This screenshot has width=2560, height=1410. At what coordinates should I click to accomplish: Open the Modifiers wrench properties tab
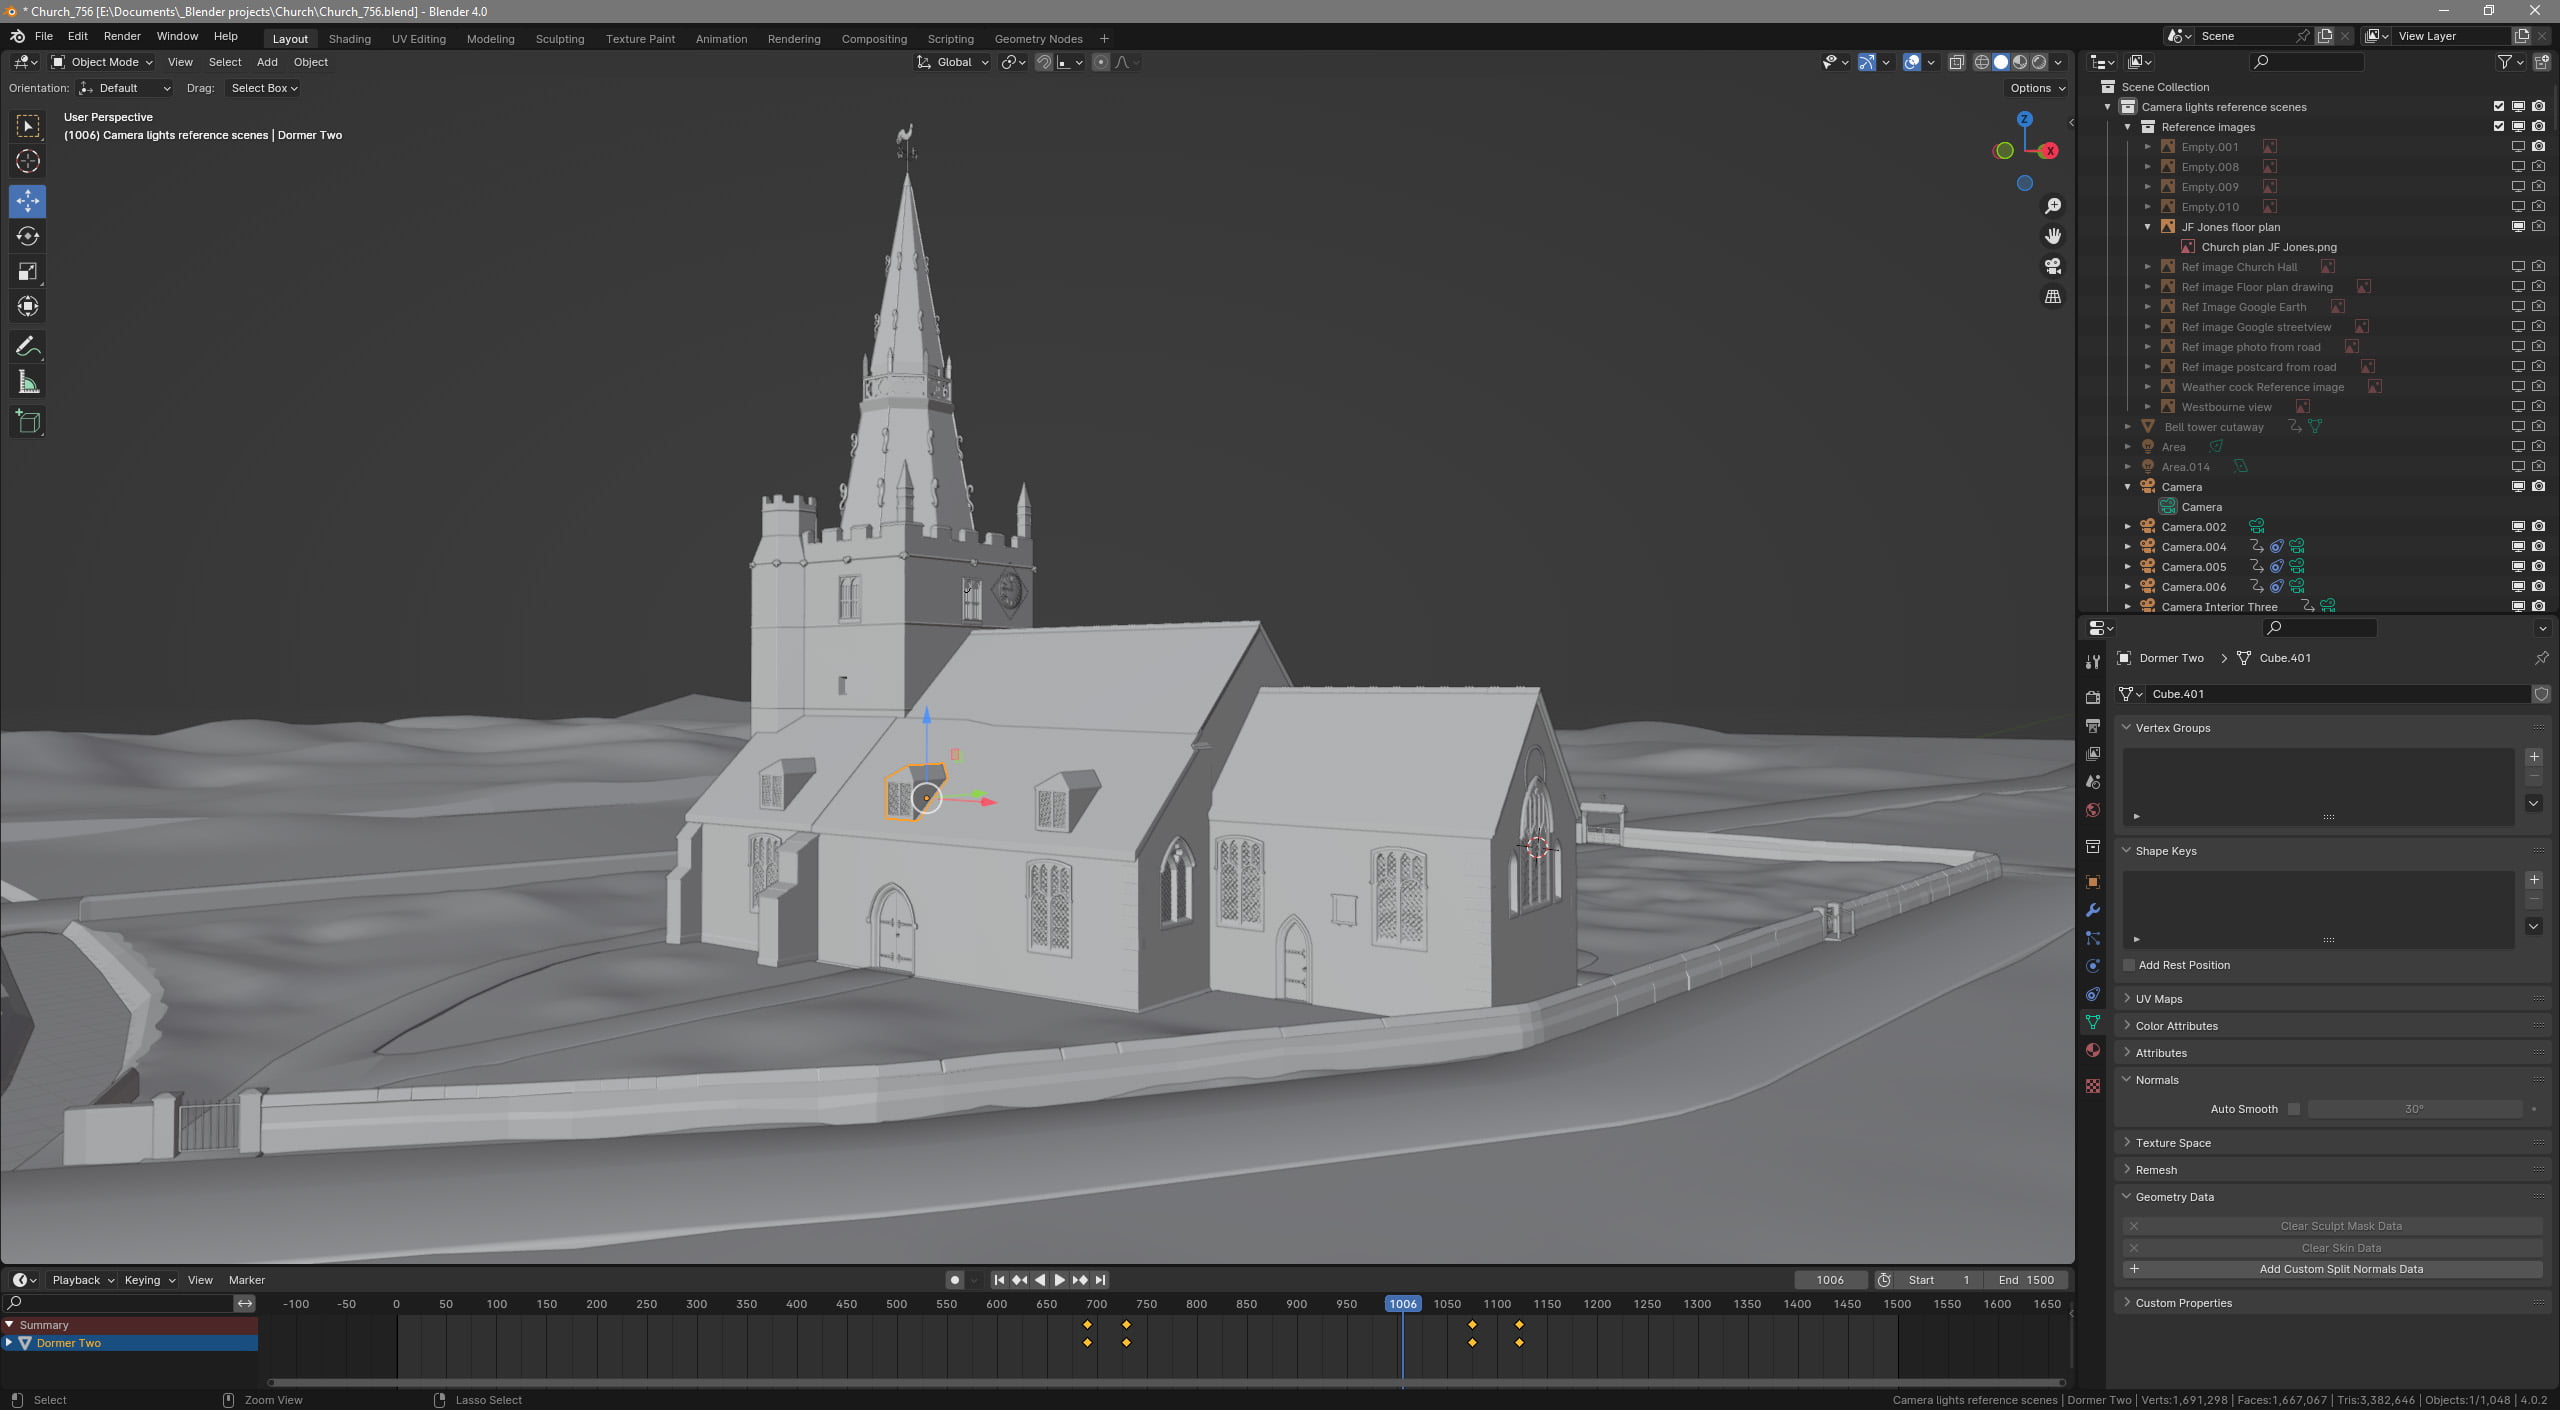[x=2093, y=910]
